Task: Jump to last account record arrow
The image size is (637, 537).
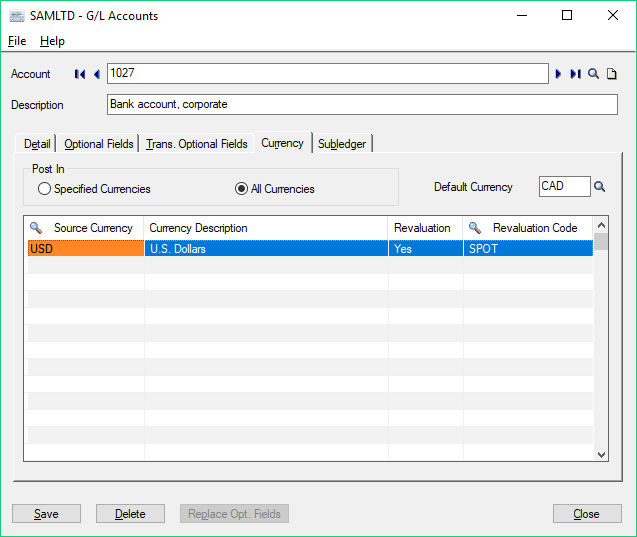Action: (575, 74)
